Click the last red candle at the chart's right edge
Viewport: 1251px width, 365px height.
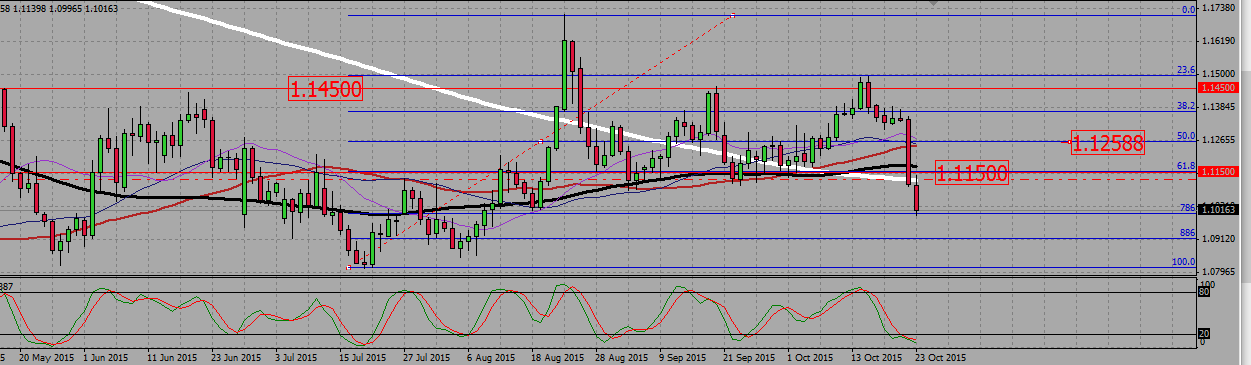coord(917,197)
